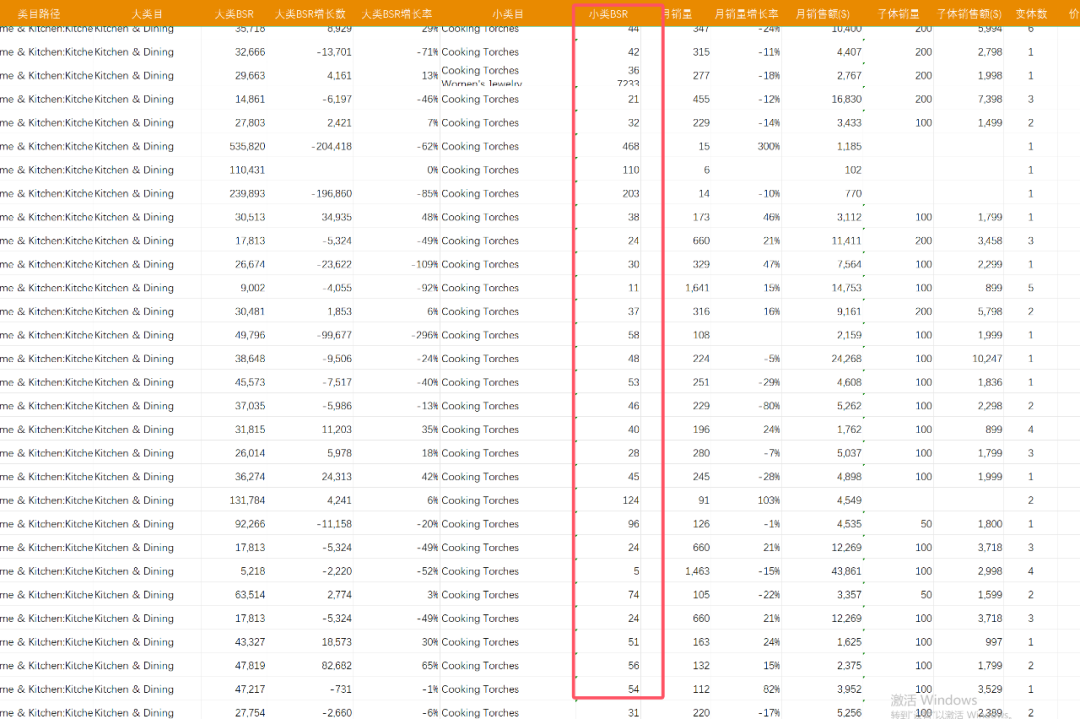Click the sales amount 16,830
This screenshot has height=719, width=1080.
[x=847, y=99]
